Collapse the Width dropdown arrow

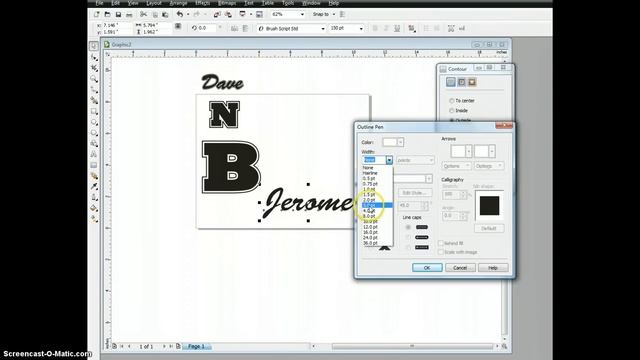pyautogui.click(x=389, y=160)
